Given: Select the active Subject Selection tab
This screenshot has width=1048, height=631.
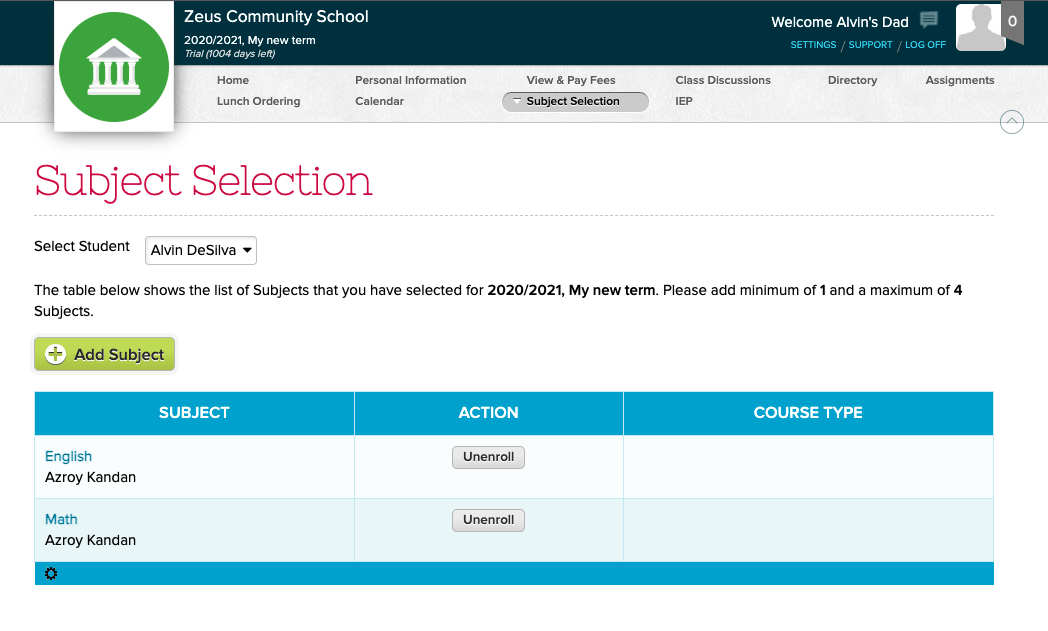Looking at the screenshot, I should pos(575,102).
